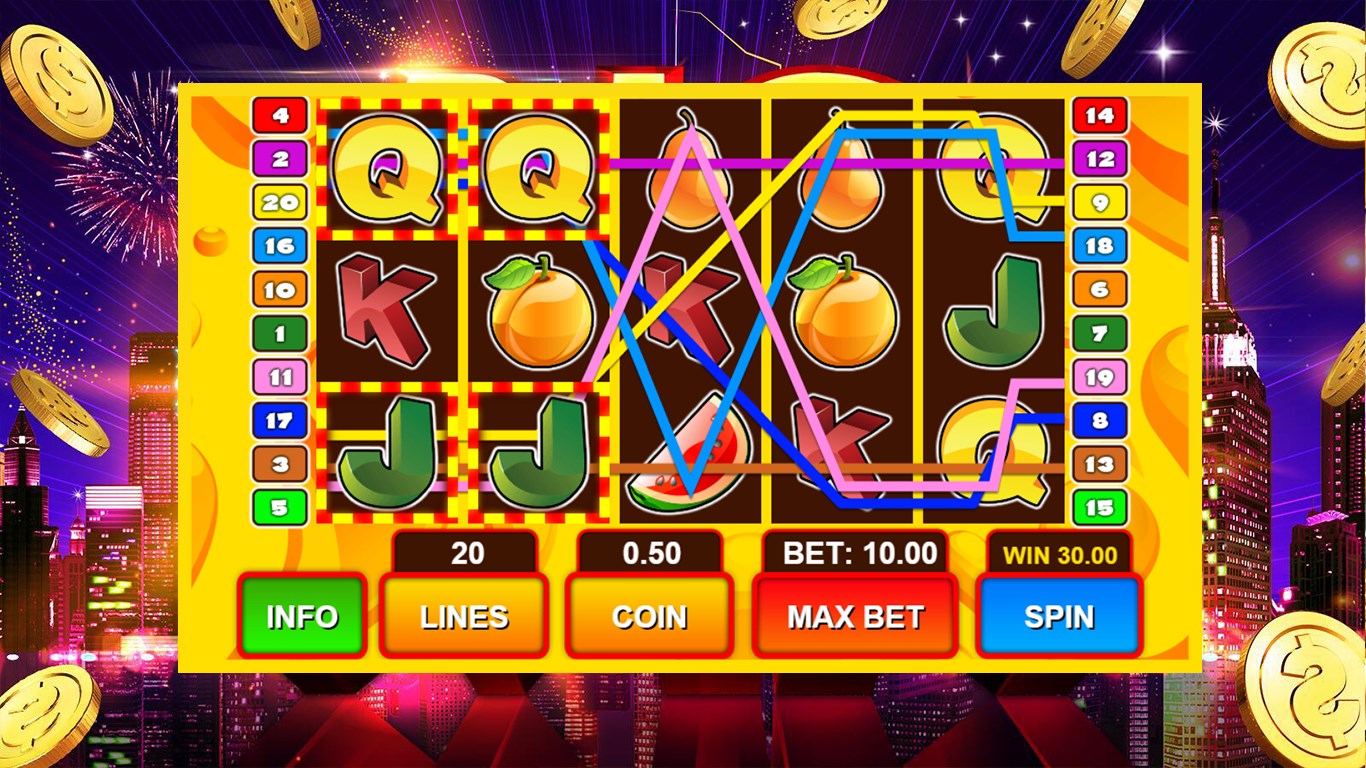Image resolution: width=1366 pixels, height=768 pixels.
Task: Click the WIN 30.00 display
Action: (1060, 555)
